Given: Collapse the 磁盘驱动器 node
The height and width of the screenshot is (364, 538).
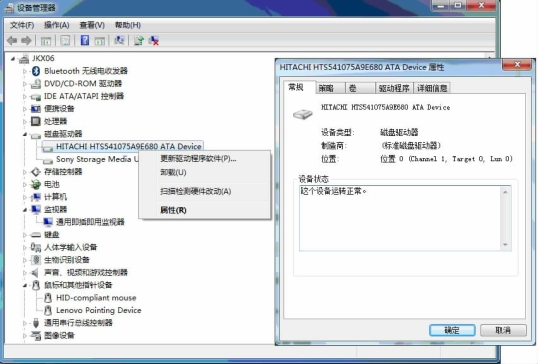Looking at the screenshot, I should pos(25,134).
